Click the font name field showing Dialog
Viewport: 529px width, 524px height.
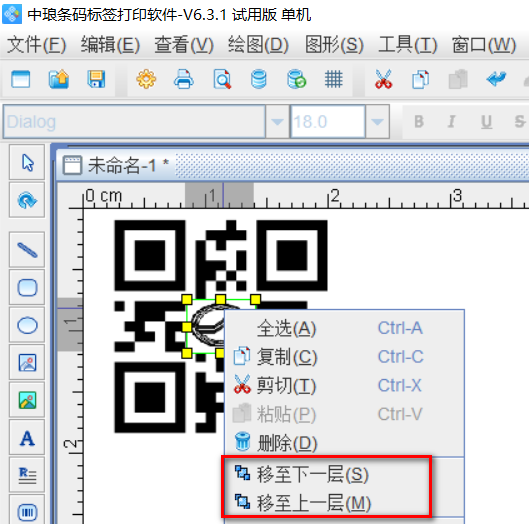[x=134, y=121]
